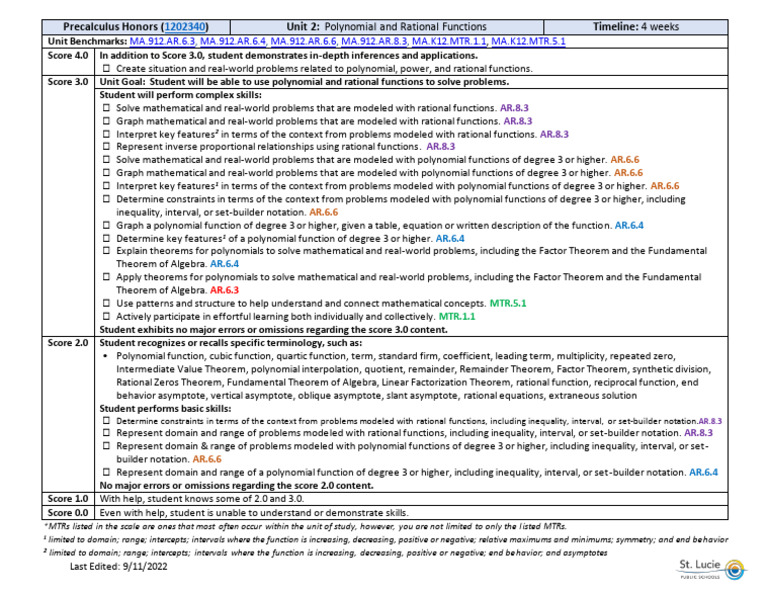Open the MA.912.AR.8.3 benchmark link
Screen dimensions: 768x594
(374, 41)
